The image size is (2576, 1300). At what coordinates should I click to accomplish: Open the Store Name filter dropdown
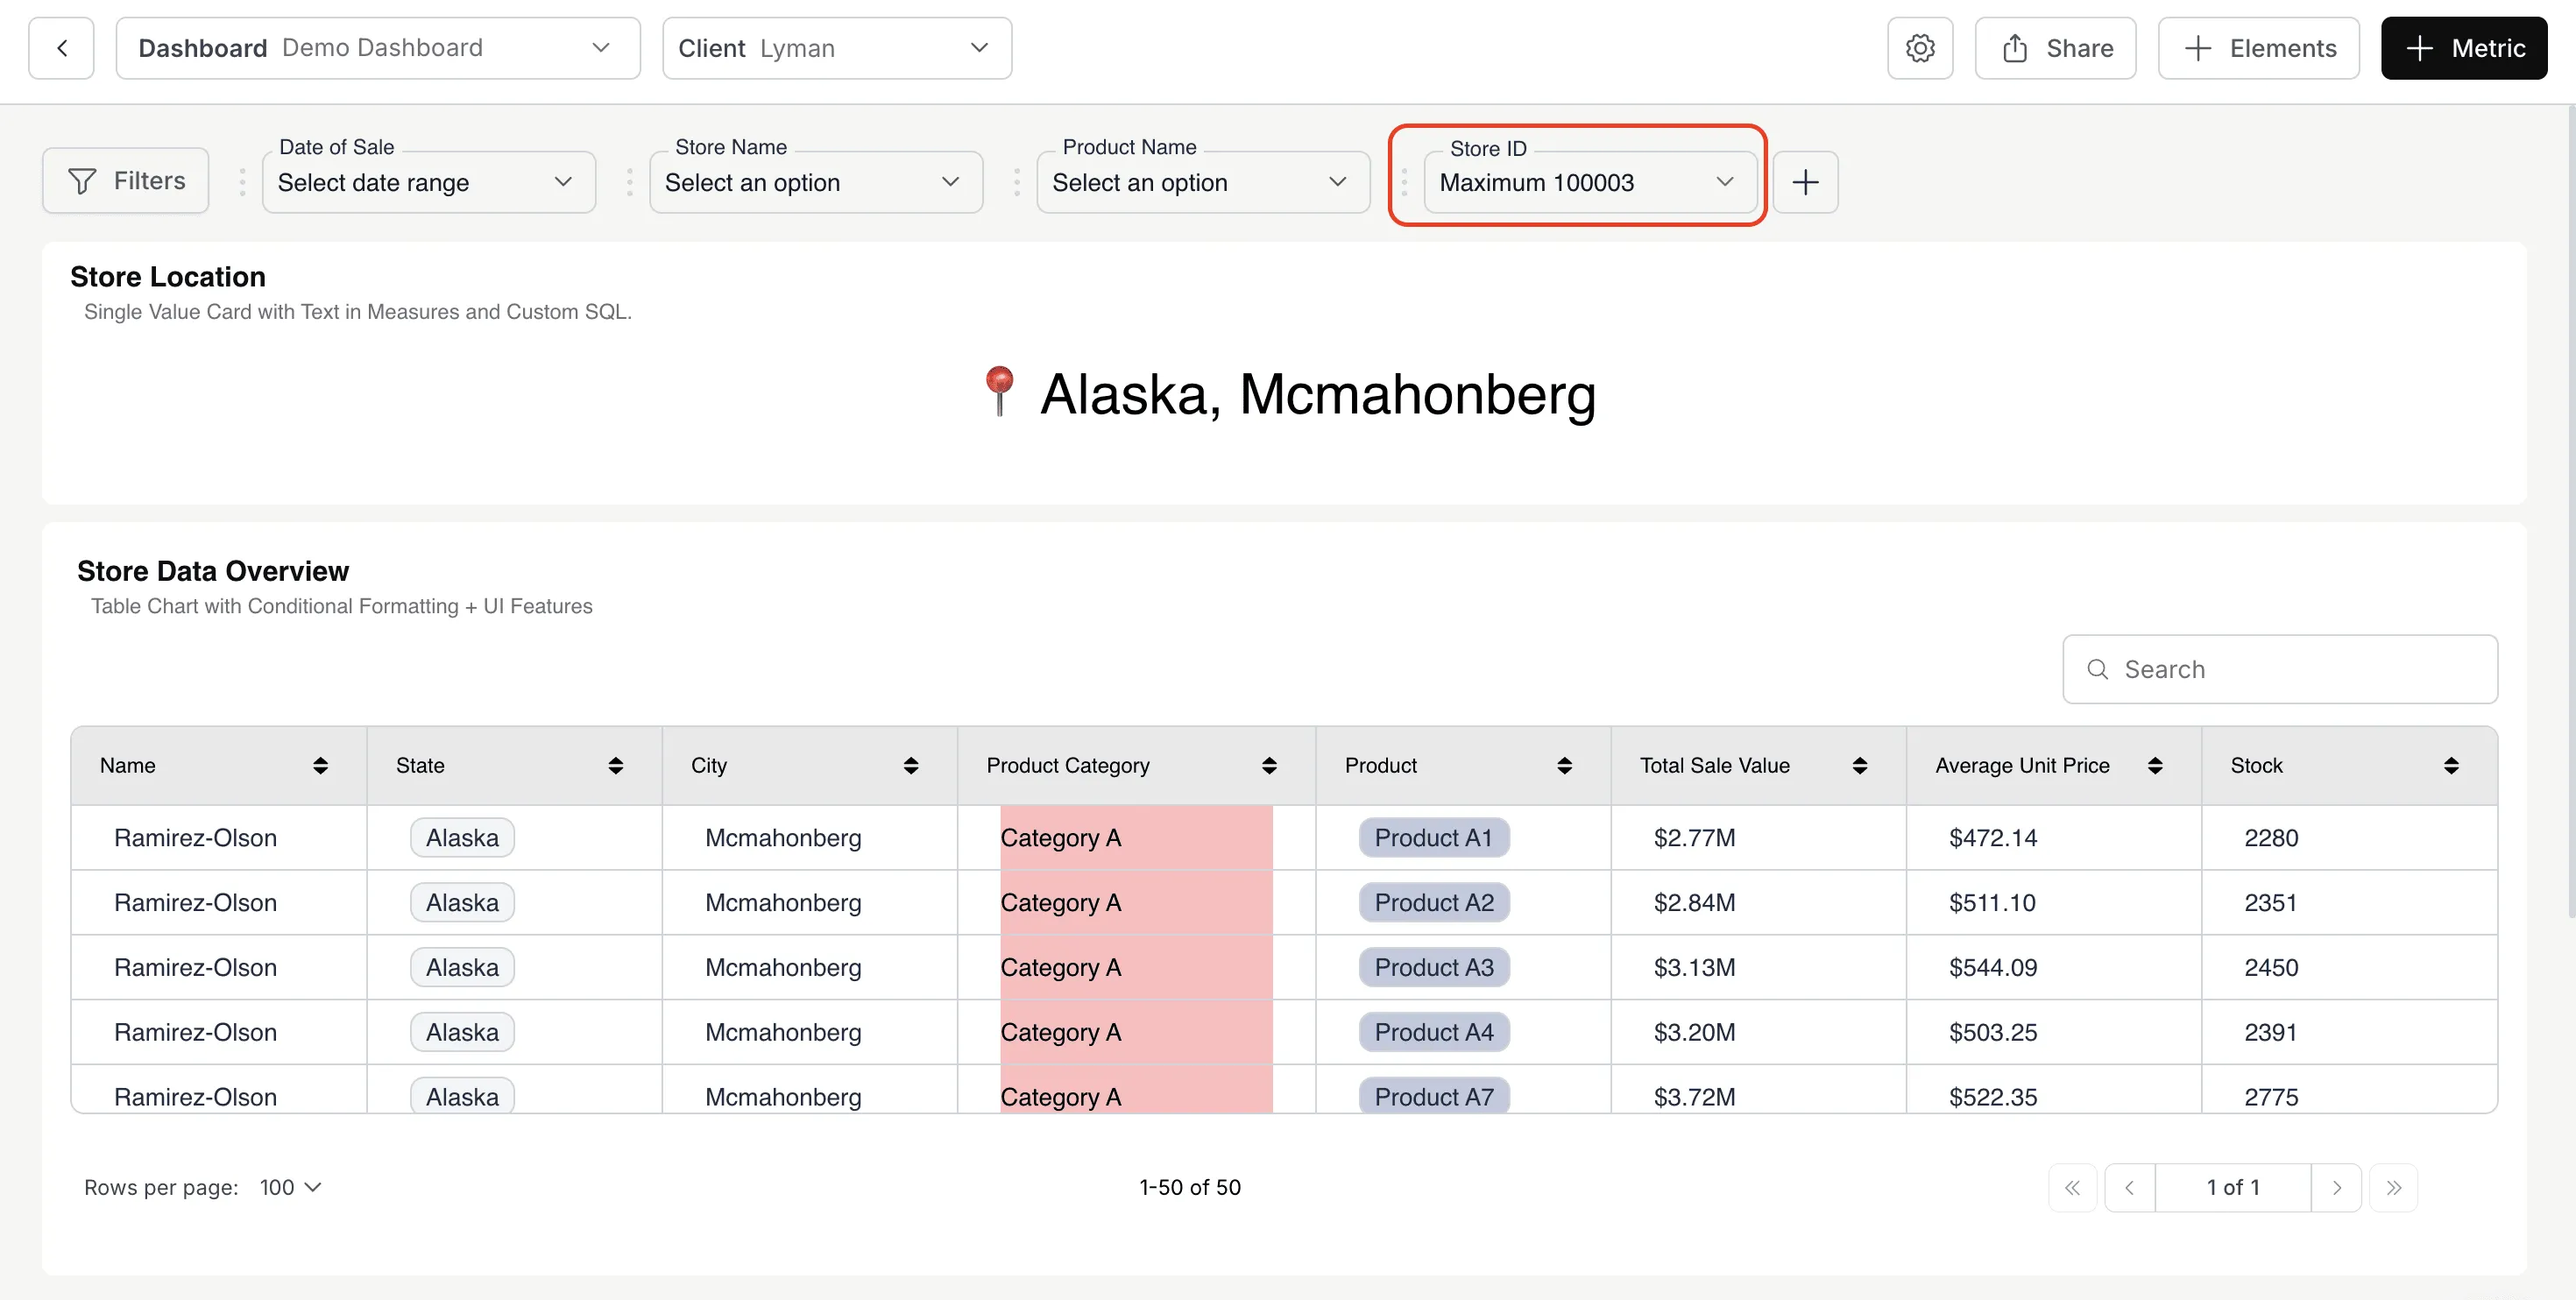(x=816, y=182)
